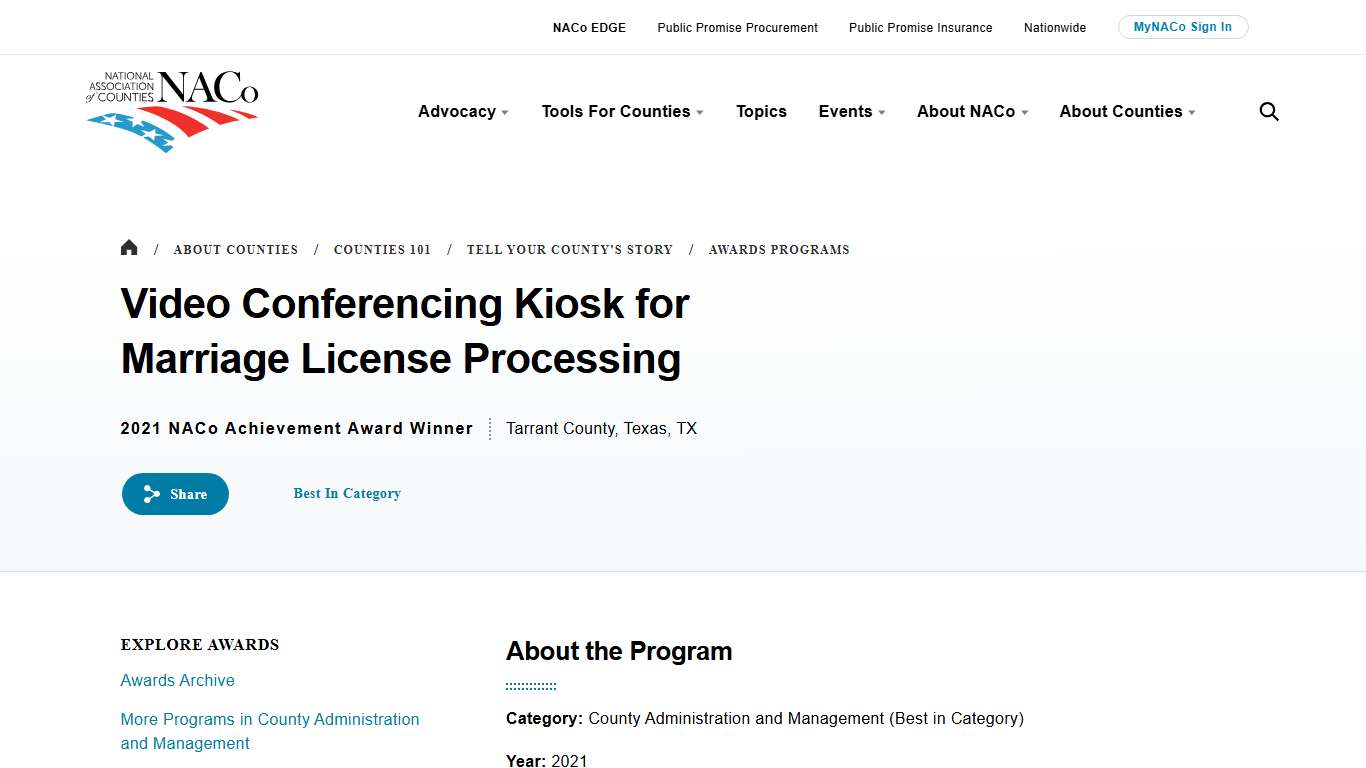Click the Awards Archive link
This screenshot has width=1366, height=768.
click(x=177, y=680)
